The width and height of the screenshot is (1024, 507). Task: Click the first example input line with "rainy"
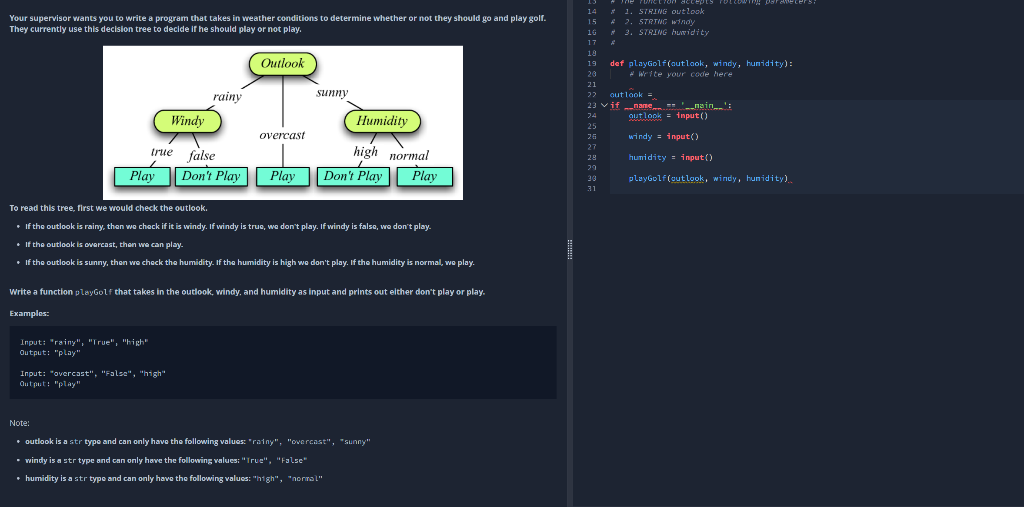84,342
